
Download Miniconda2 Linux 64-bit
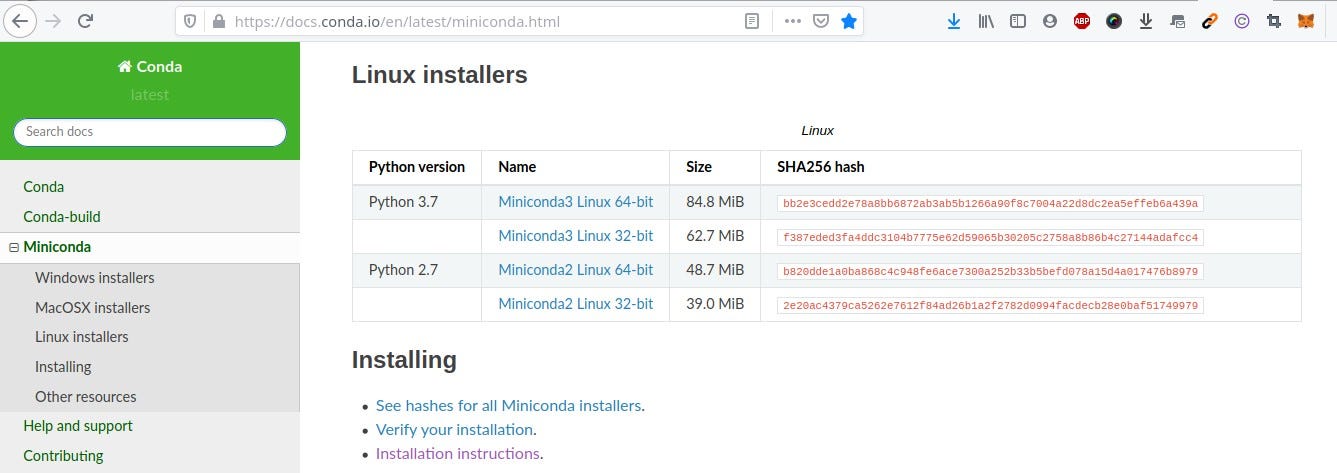point(576,270)
